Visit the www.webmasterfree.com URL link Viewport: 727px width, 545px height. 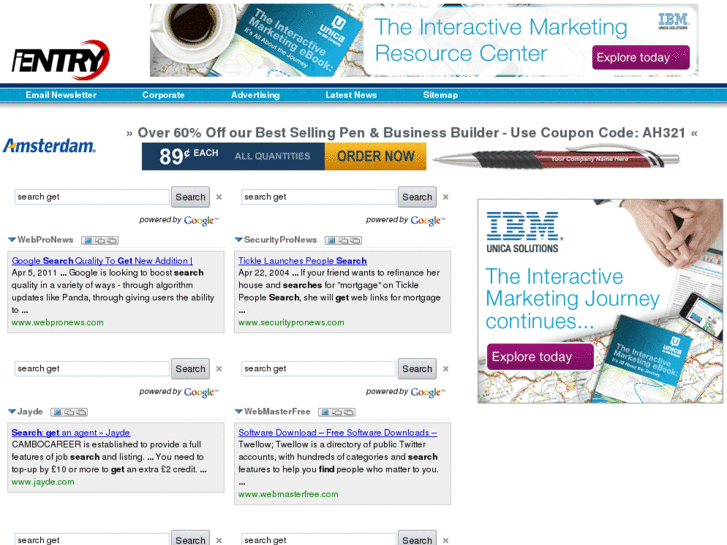coord(288,494)
